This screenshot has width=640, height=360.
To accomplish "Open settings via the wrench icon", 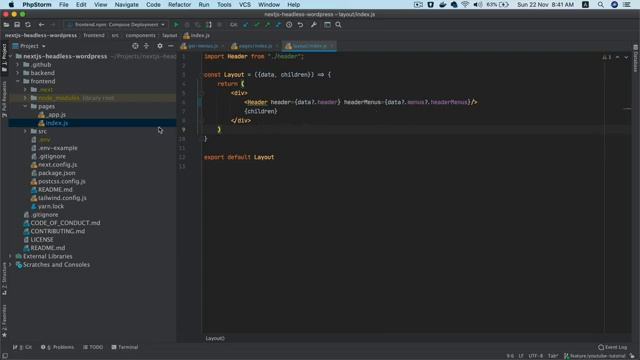I will 313,25.
